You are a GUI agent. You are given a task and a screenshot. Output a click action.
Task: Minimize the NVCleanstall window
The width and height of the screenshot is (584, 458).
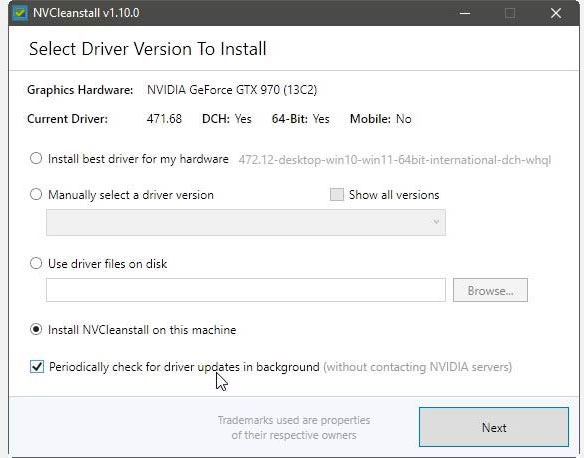point(464,13)
